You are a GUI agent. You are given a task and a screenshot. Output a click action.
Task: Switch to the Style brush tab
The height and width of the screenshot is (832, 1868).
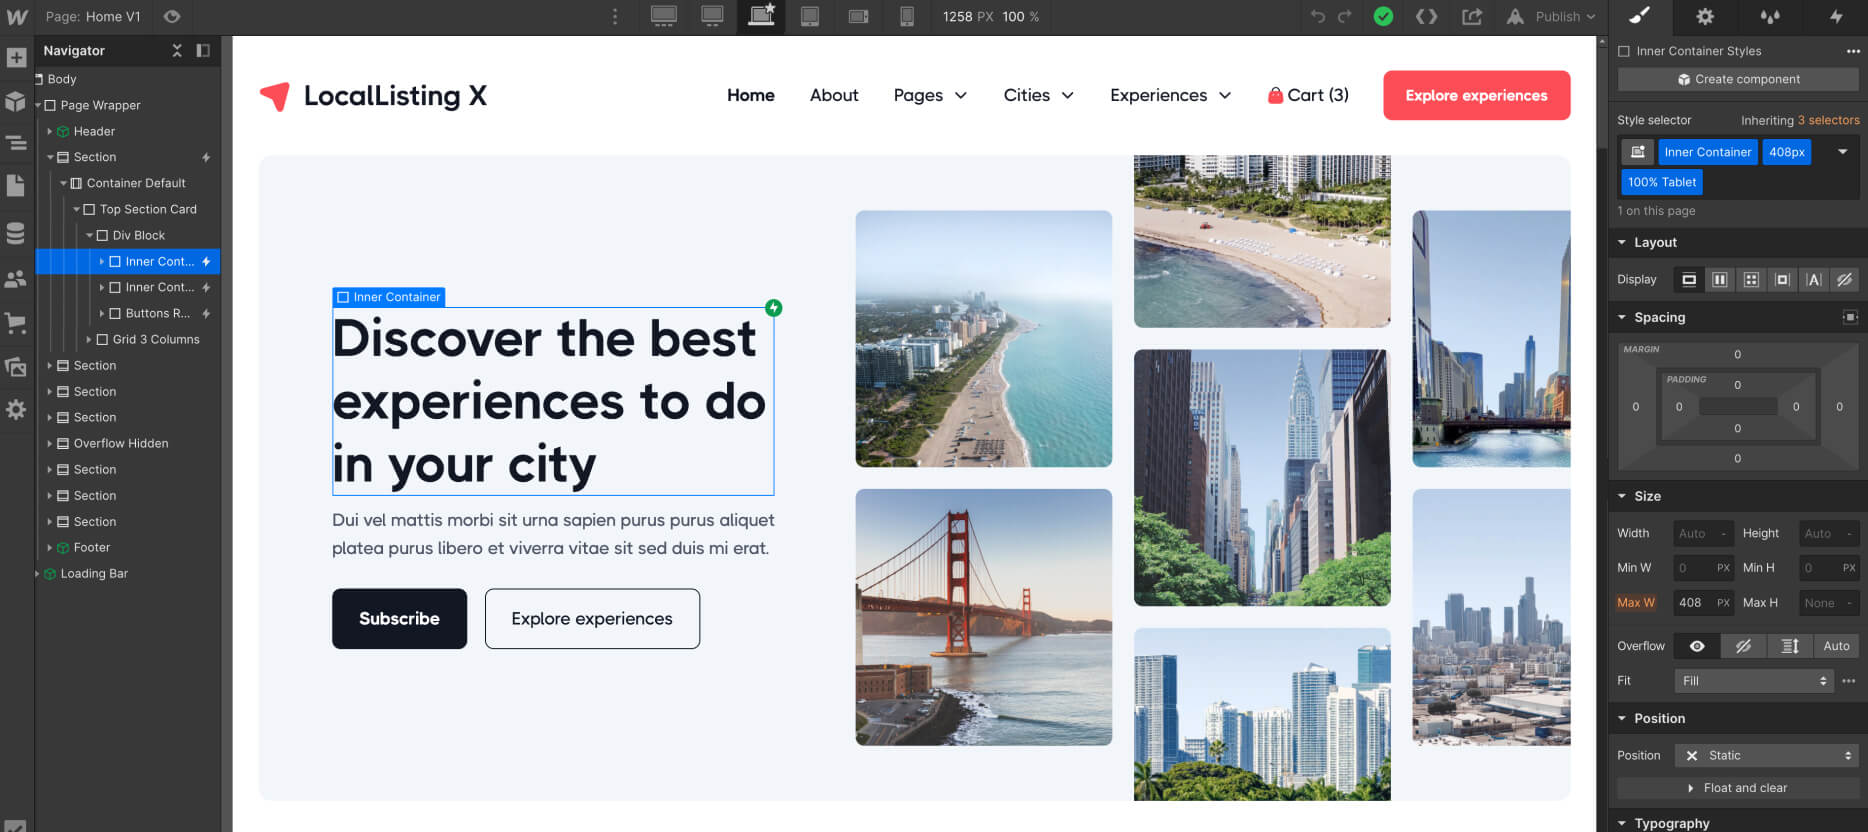click(1640, 16)
